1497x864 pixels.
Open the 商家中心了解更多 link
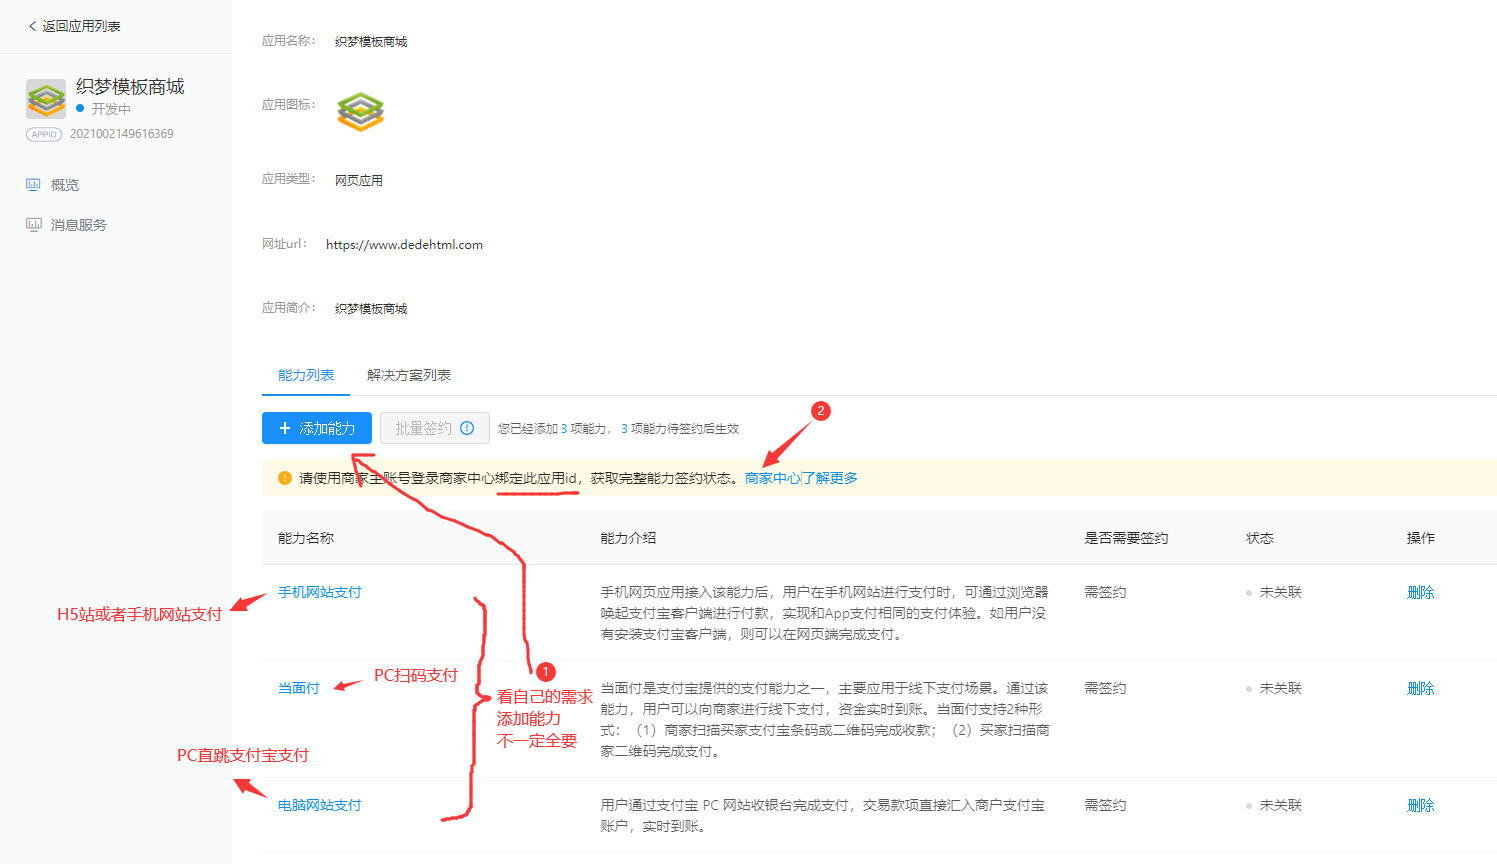(801, 478)
